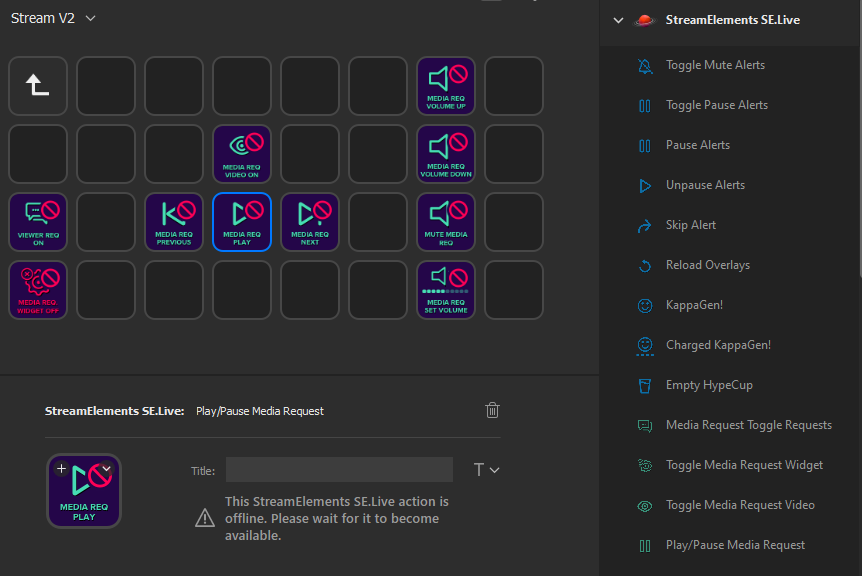Viewport: 862px width, 576px height.
Task: Select the Mute Media Req key
Action: pyautogui.click(x=446, y=222)
